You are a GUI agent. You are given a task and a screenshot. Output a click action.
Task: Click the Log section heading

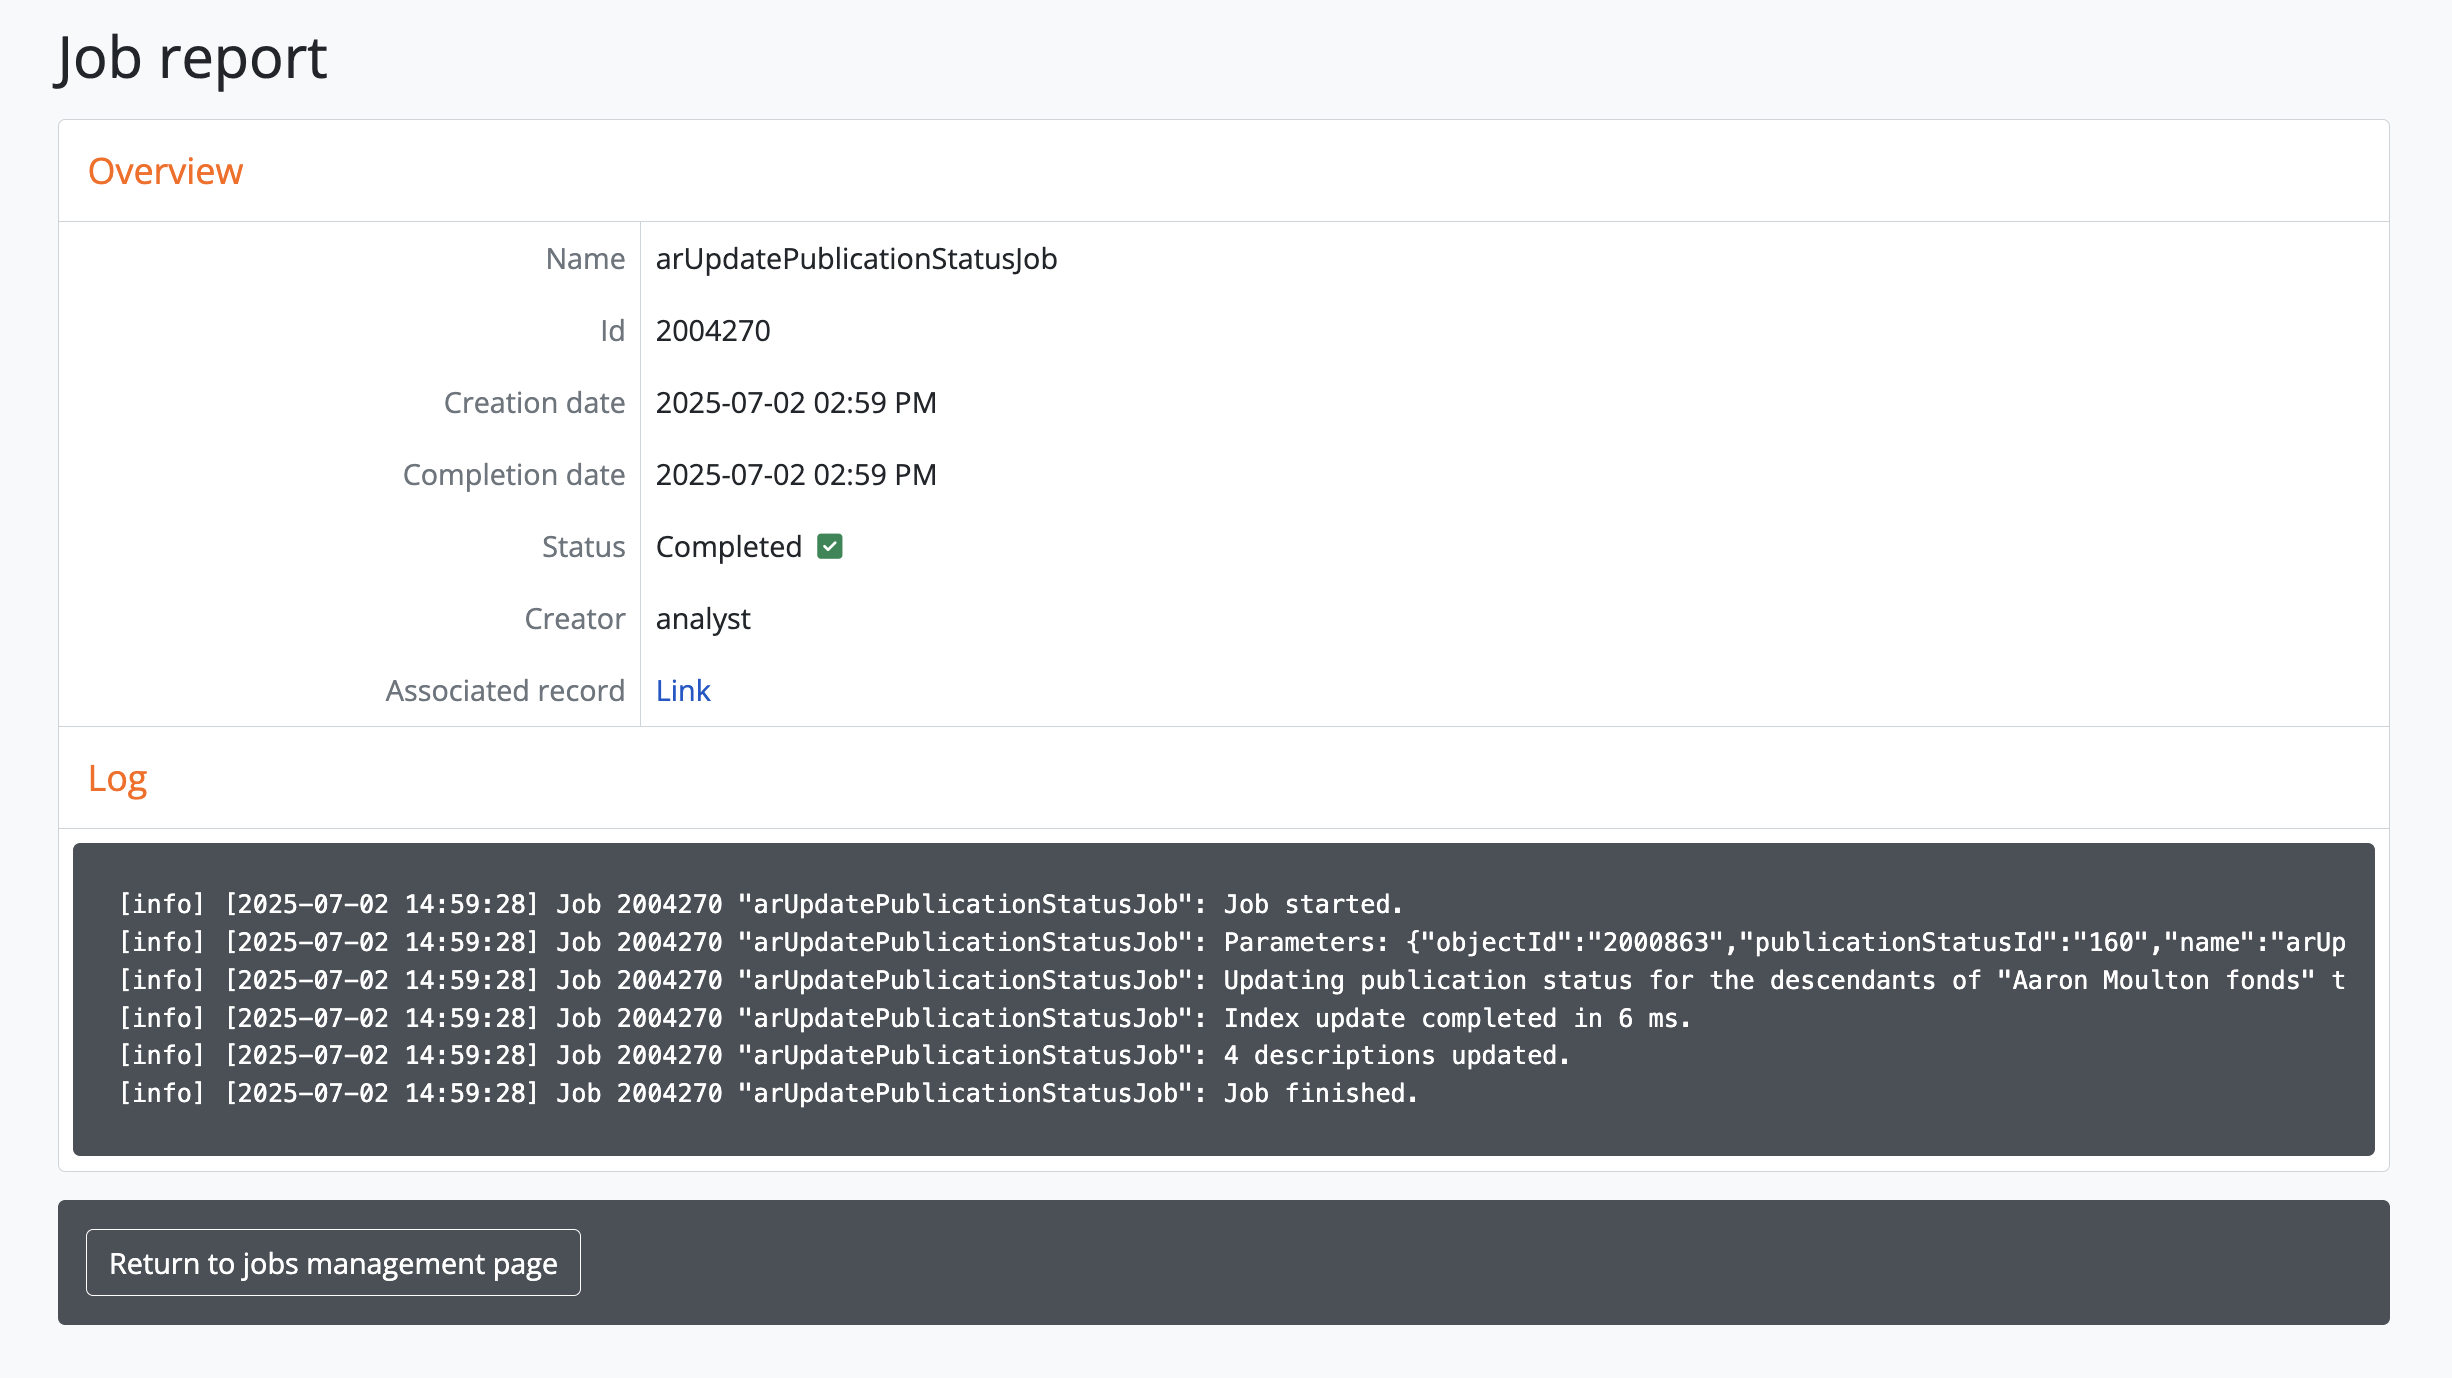(117, 778)
